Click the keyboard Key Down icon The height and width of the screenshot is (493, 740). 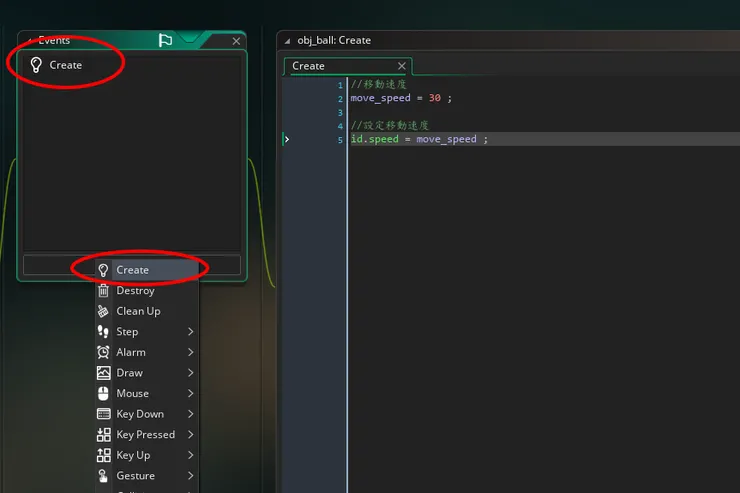point(103,414)
